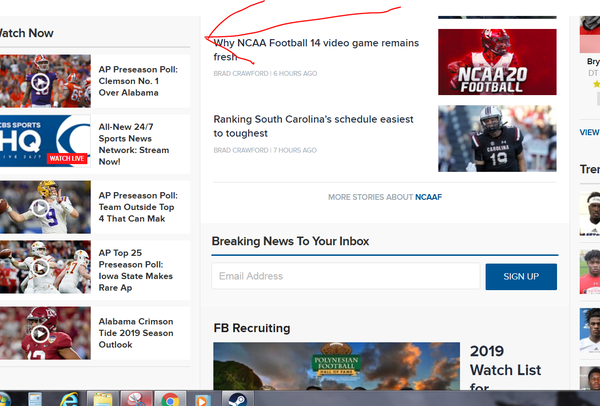The image size is (600, 406).
Task: Open 'Why NCAA Football 14 video game remains fresh' article
Action: click(316, 50)
